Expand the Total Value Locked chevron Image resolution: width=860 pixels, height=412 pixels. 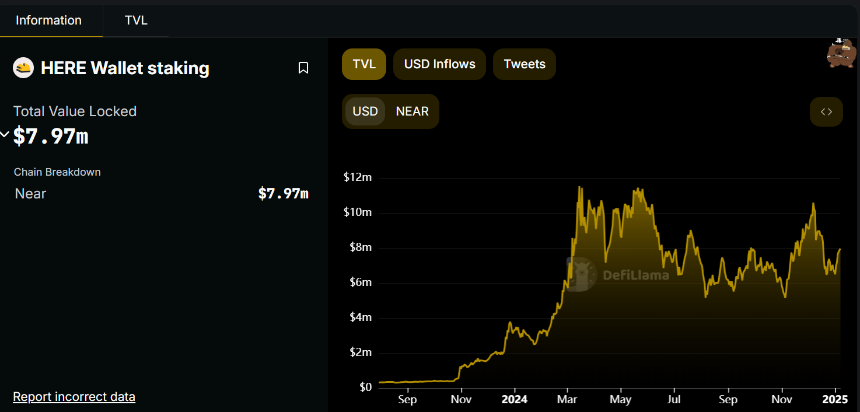(x=5, y=134)
